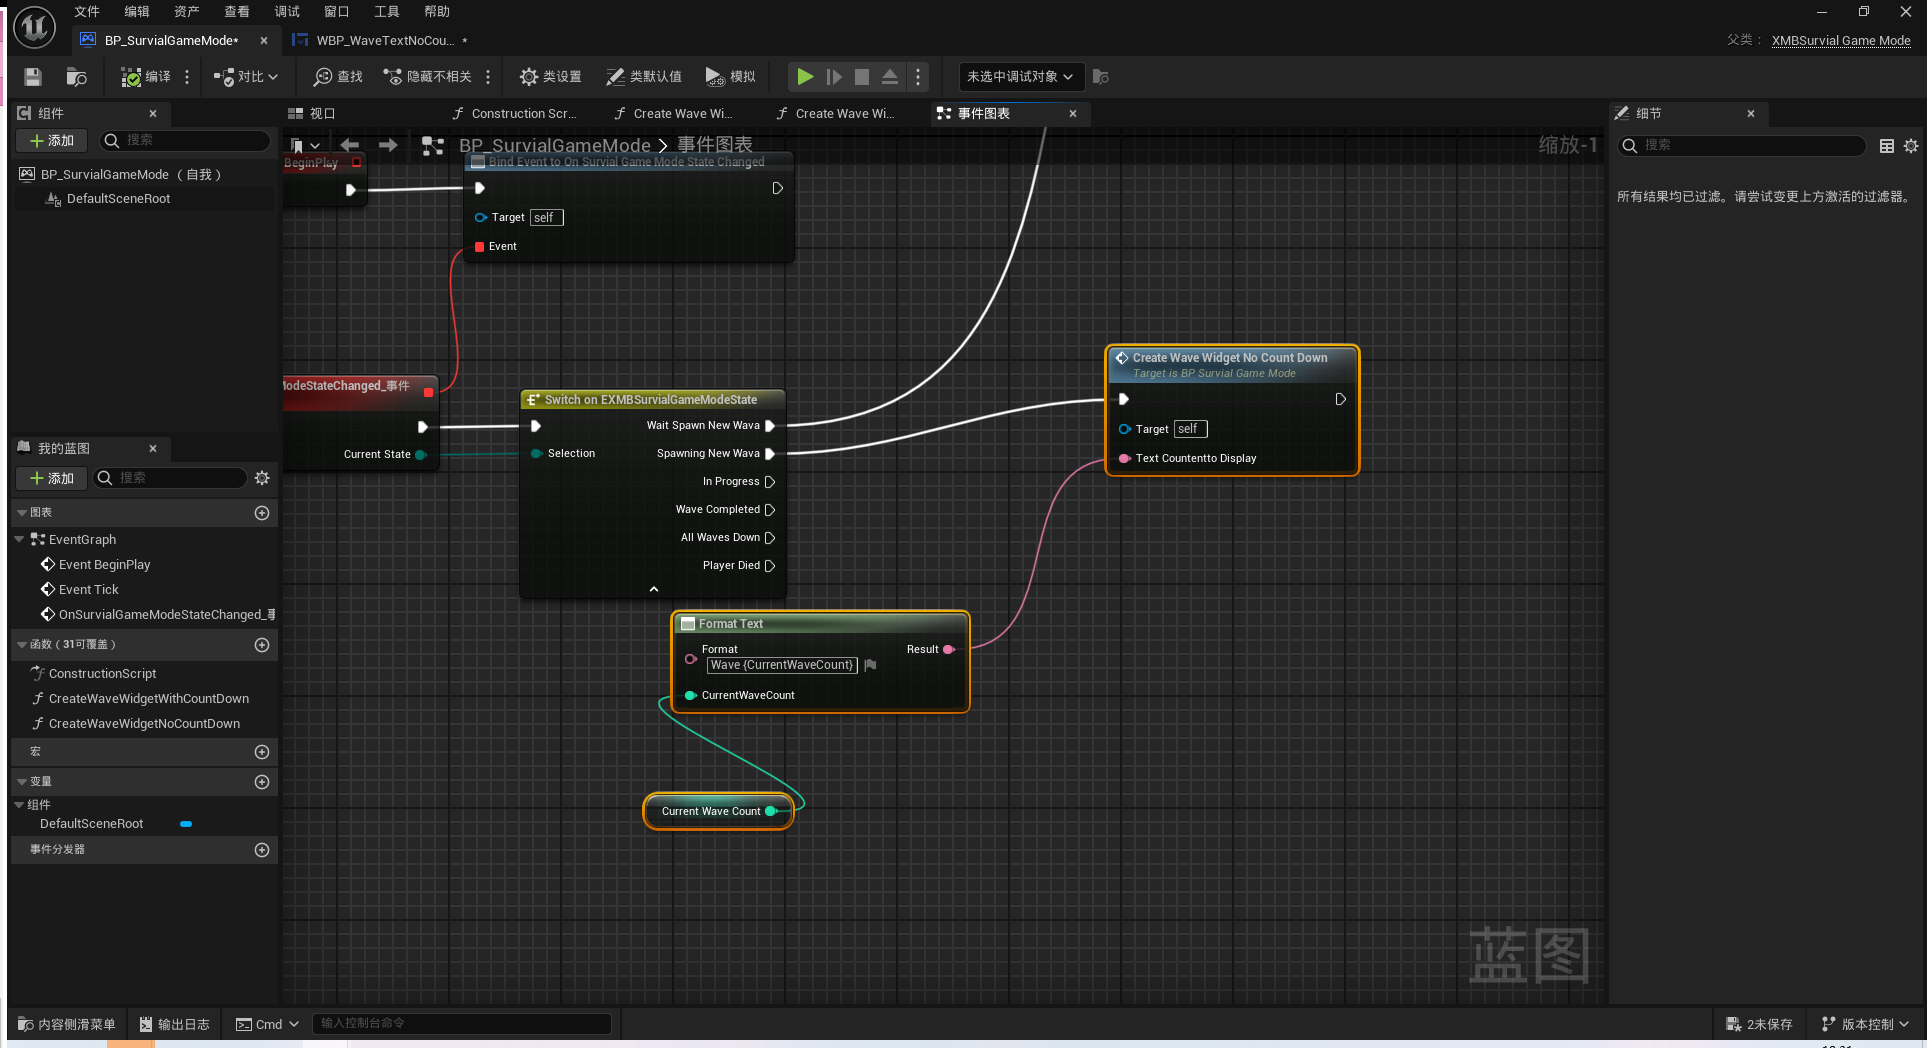Select the CreateWaveWidgetWithCountDown function
This screenshot has height=1048, width=1927.
point(148,699)
